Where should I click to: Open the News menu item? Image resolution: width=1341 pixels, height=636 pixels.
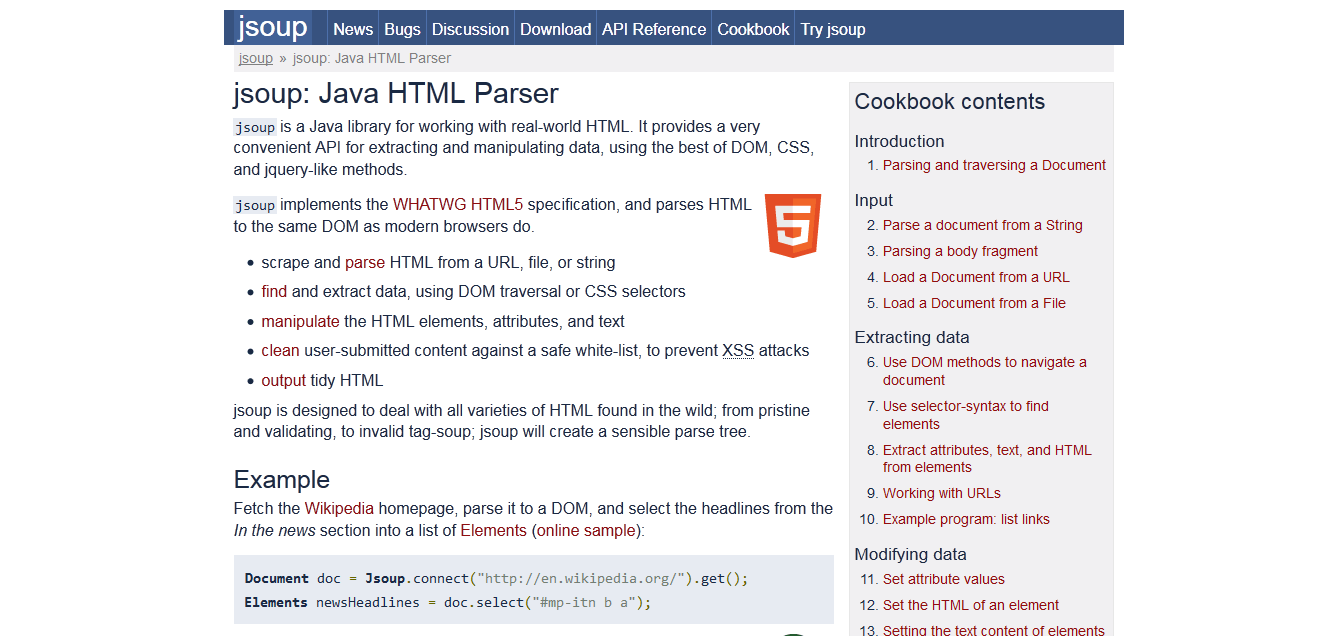point(353,29)
